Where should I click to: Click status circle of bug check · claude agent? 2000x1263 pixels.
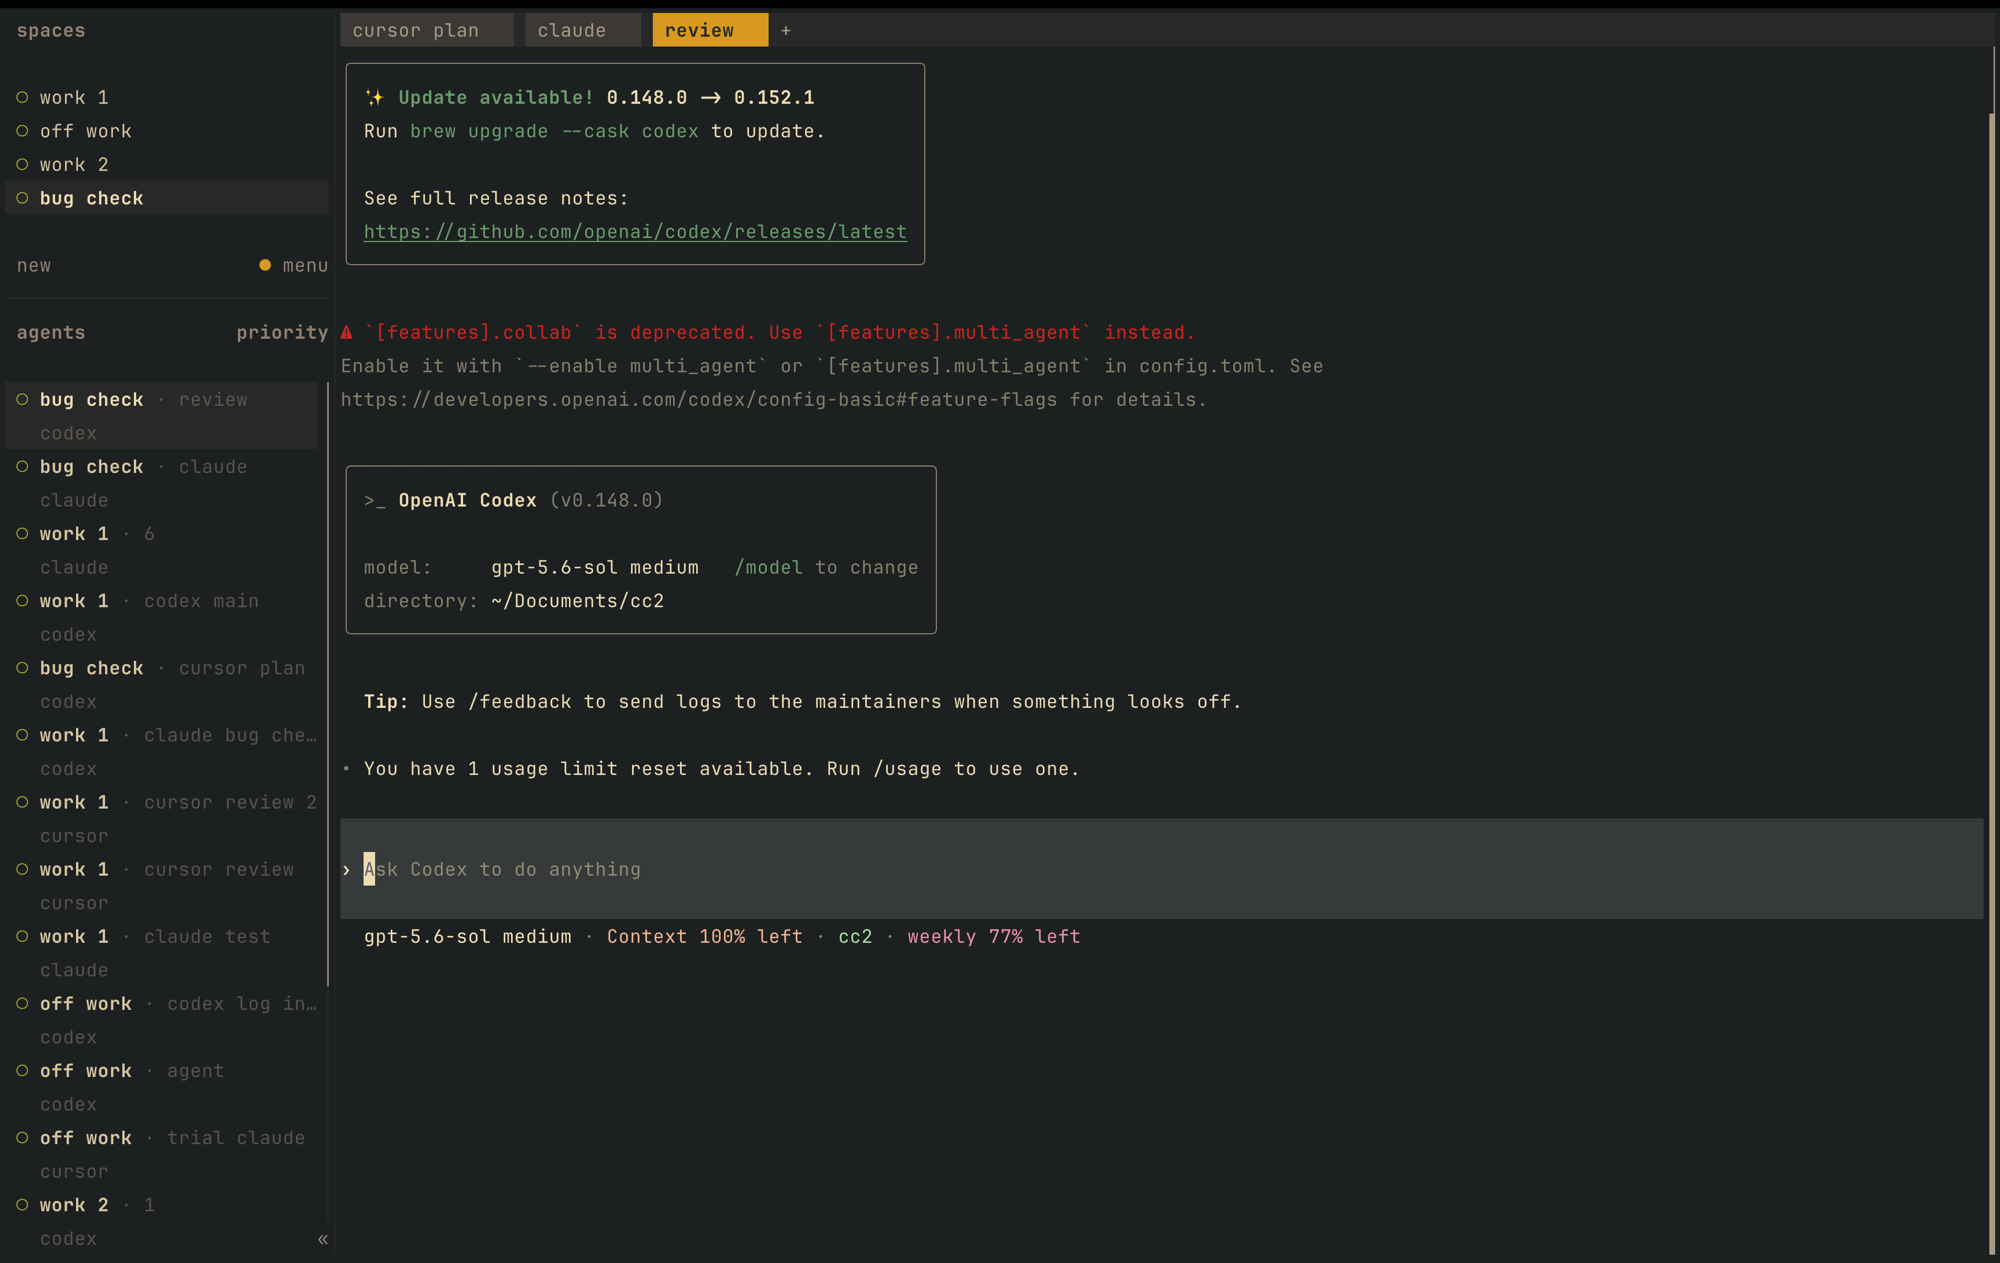point(22,466)
